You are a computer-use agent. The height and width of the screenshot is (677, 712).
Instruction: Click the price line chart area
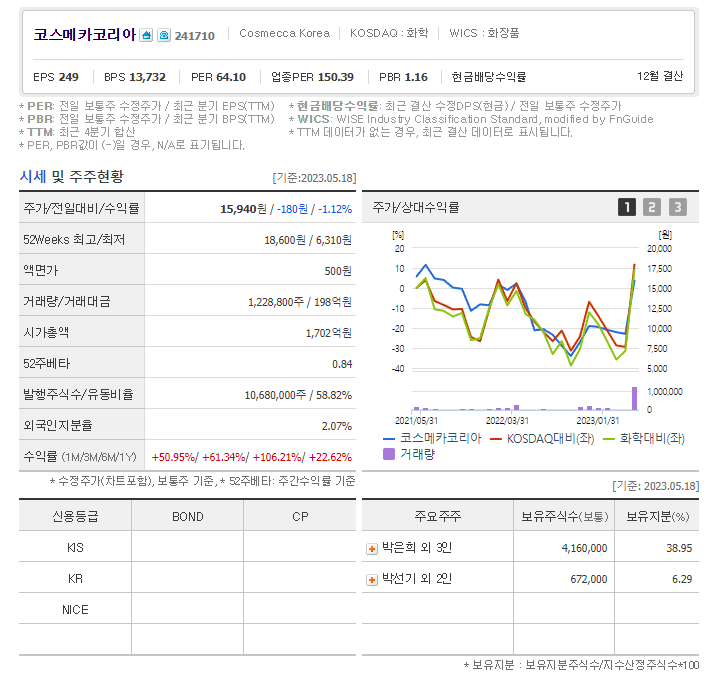[526, 308]
